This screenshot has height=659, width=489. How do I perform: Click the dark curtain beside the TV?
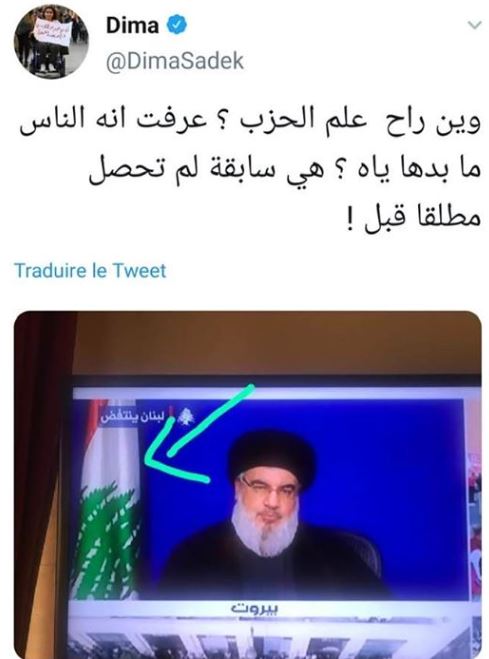click(x=40, y=483)
